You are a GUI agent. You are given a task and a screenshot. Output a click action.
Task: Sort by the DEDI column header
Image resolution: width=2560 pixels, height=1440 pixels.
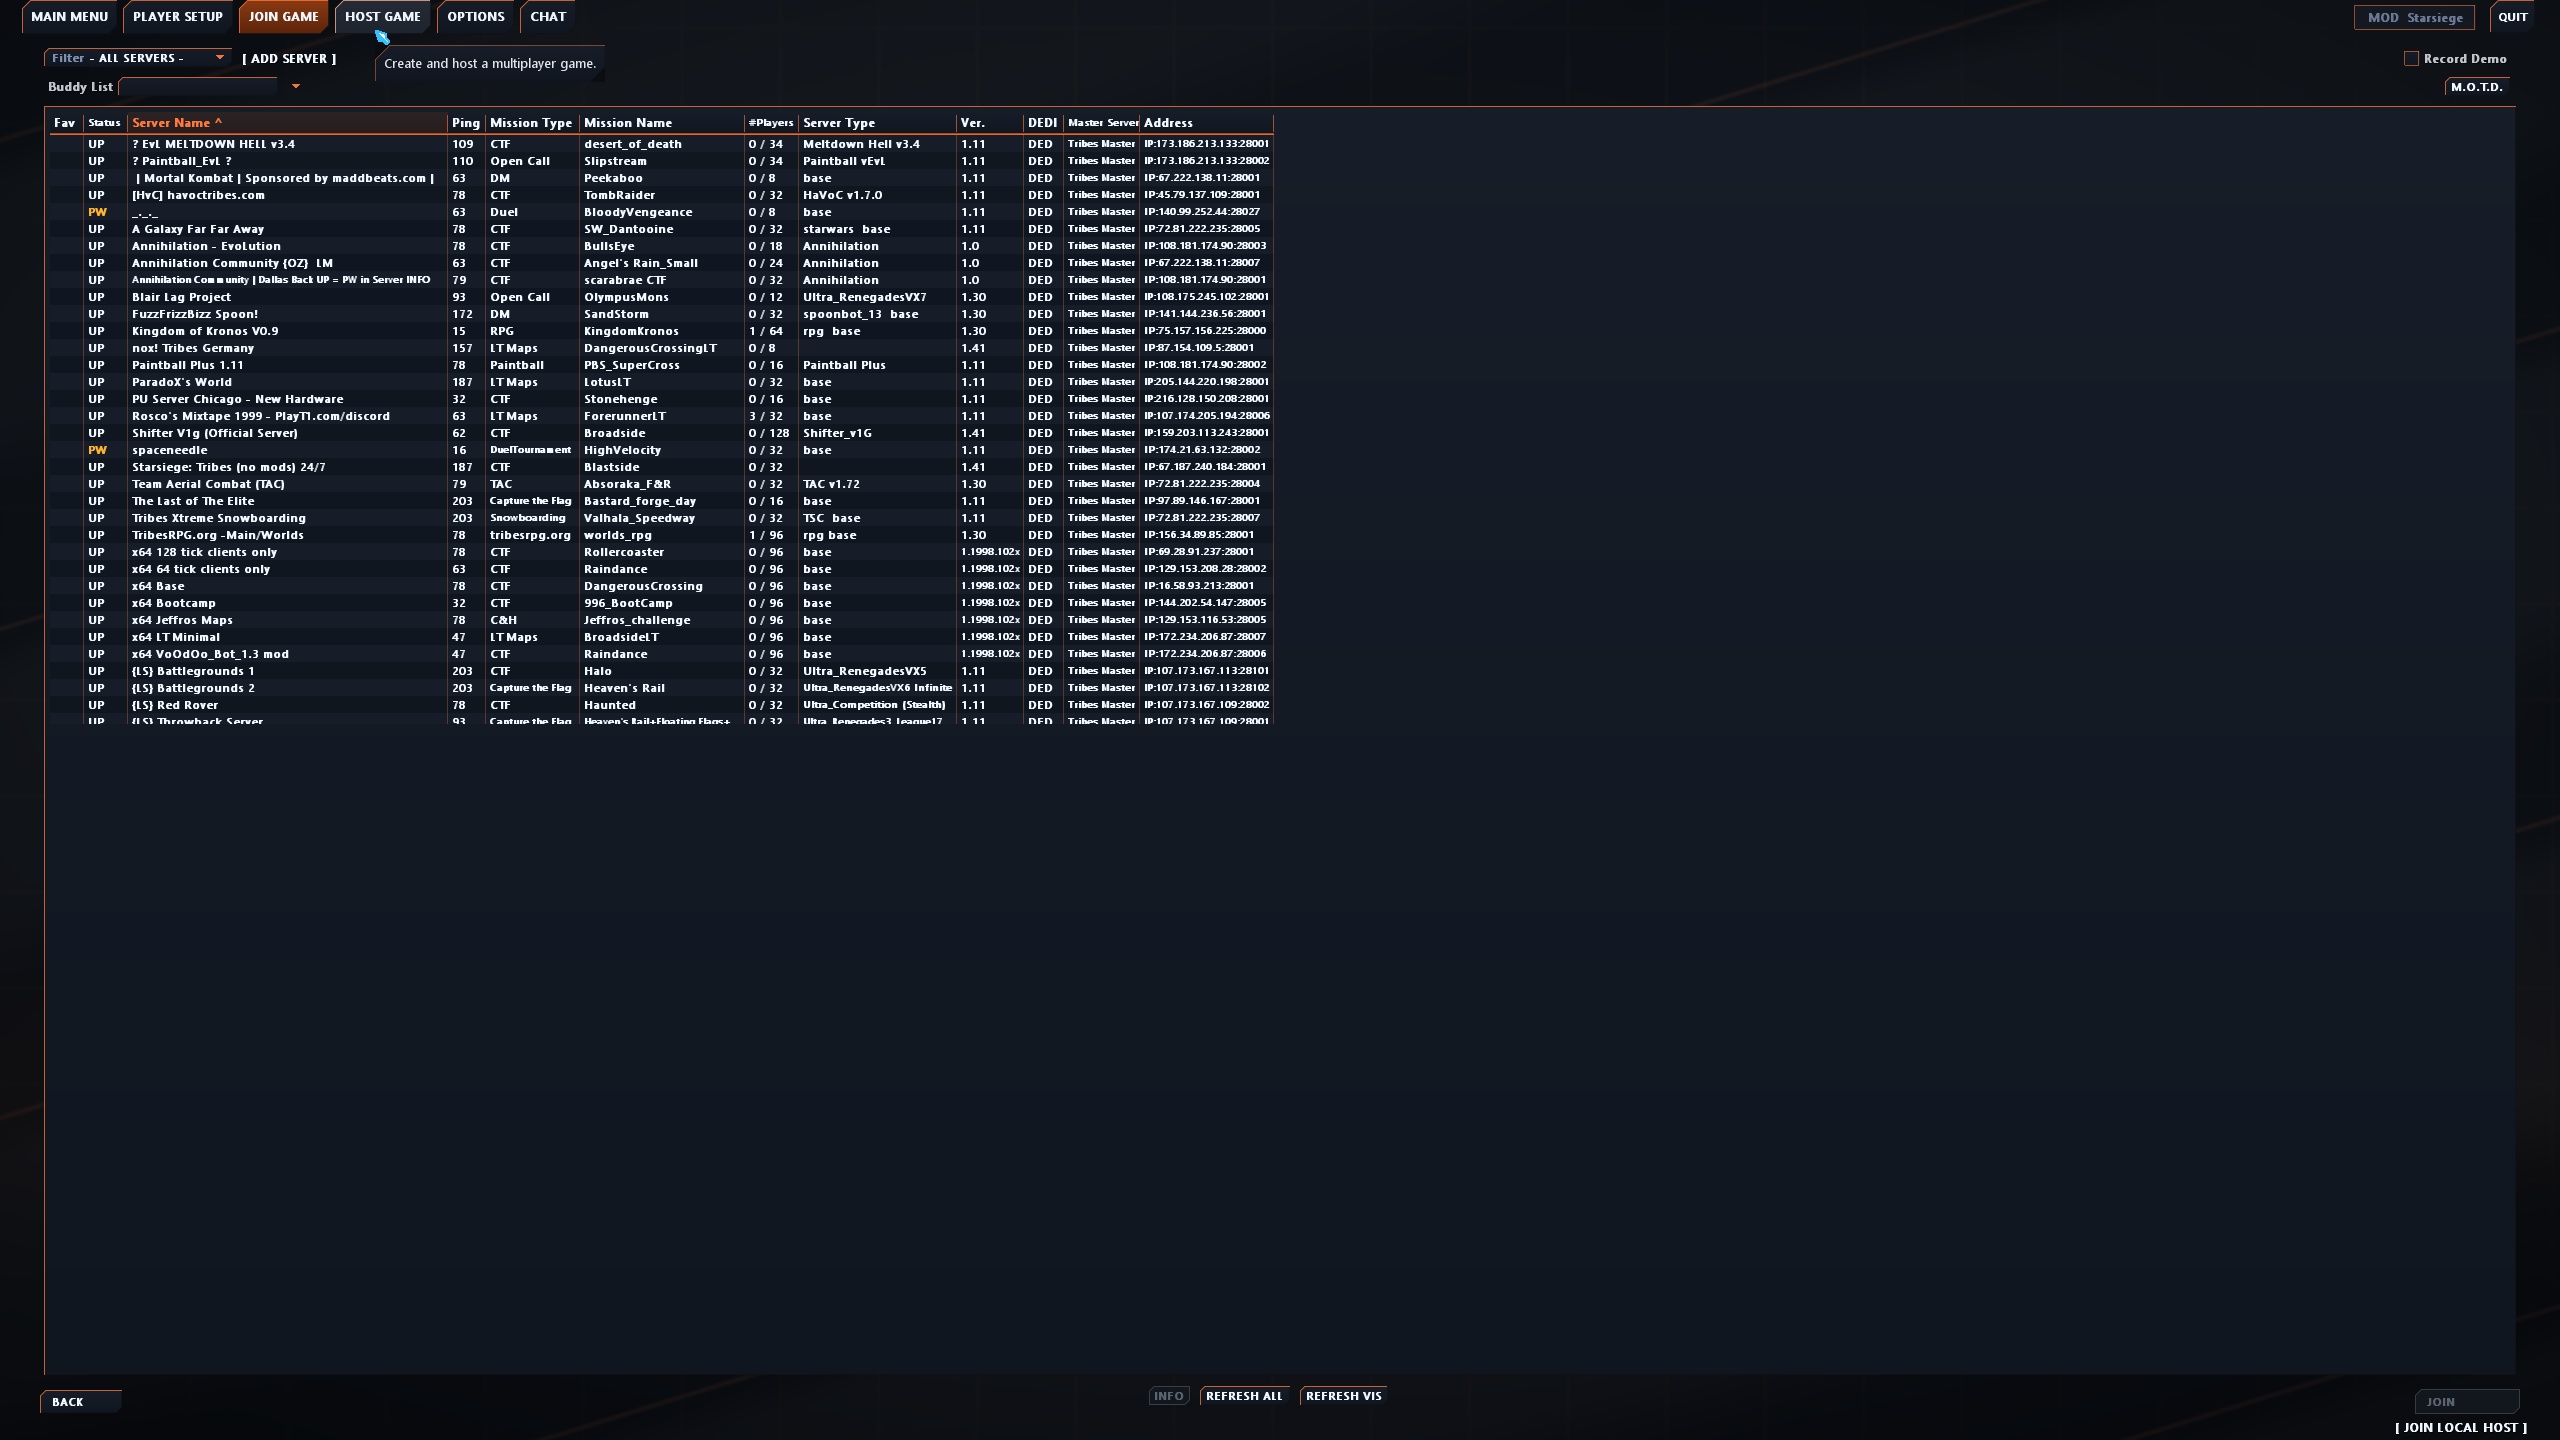(1042, 123)
